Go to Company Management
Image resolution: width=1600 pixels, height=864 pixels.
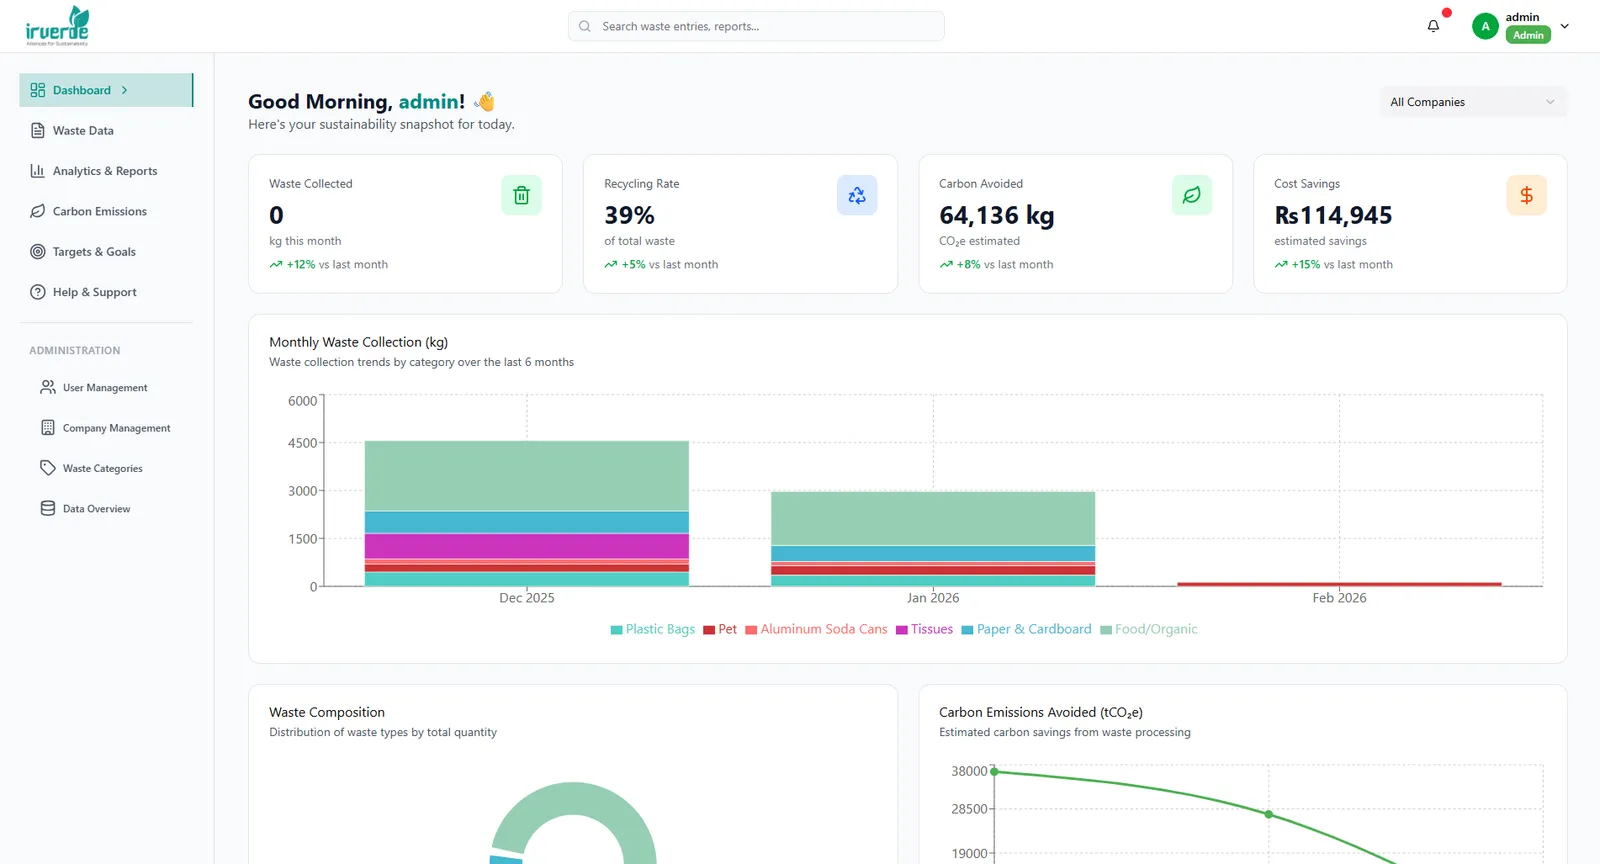(106, 428)
